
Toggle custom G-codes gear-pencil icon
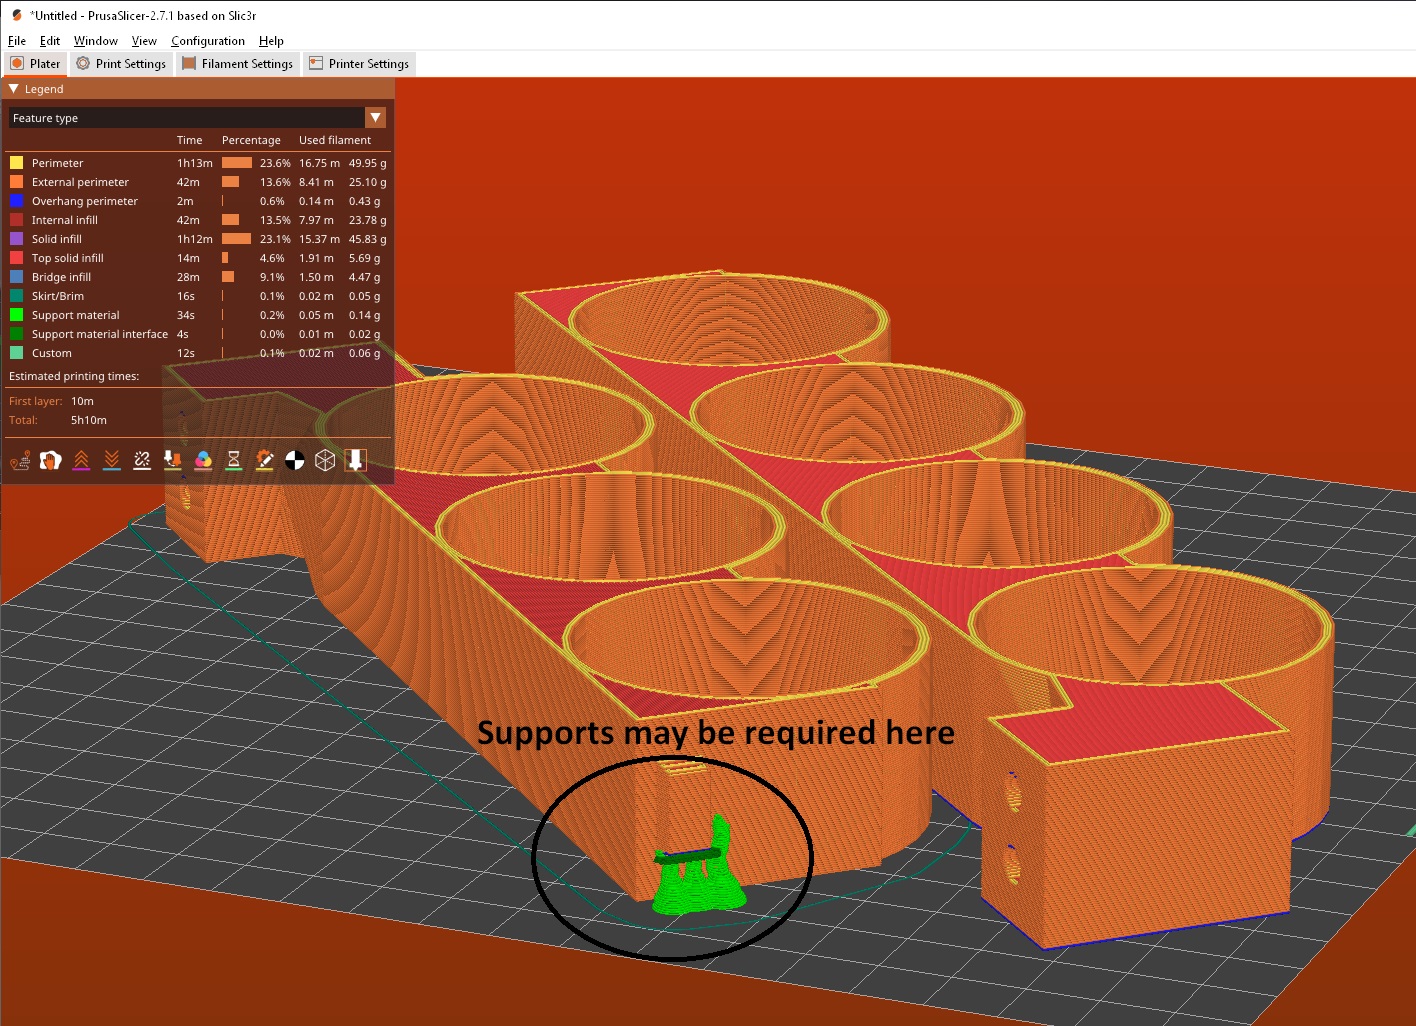click(264, 460)
